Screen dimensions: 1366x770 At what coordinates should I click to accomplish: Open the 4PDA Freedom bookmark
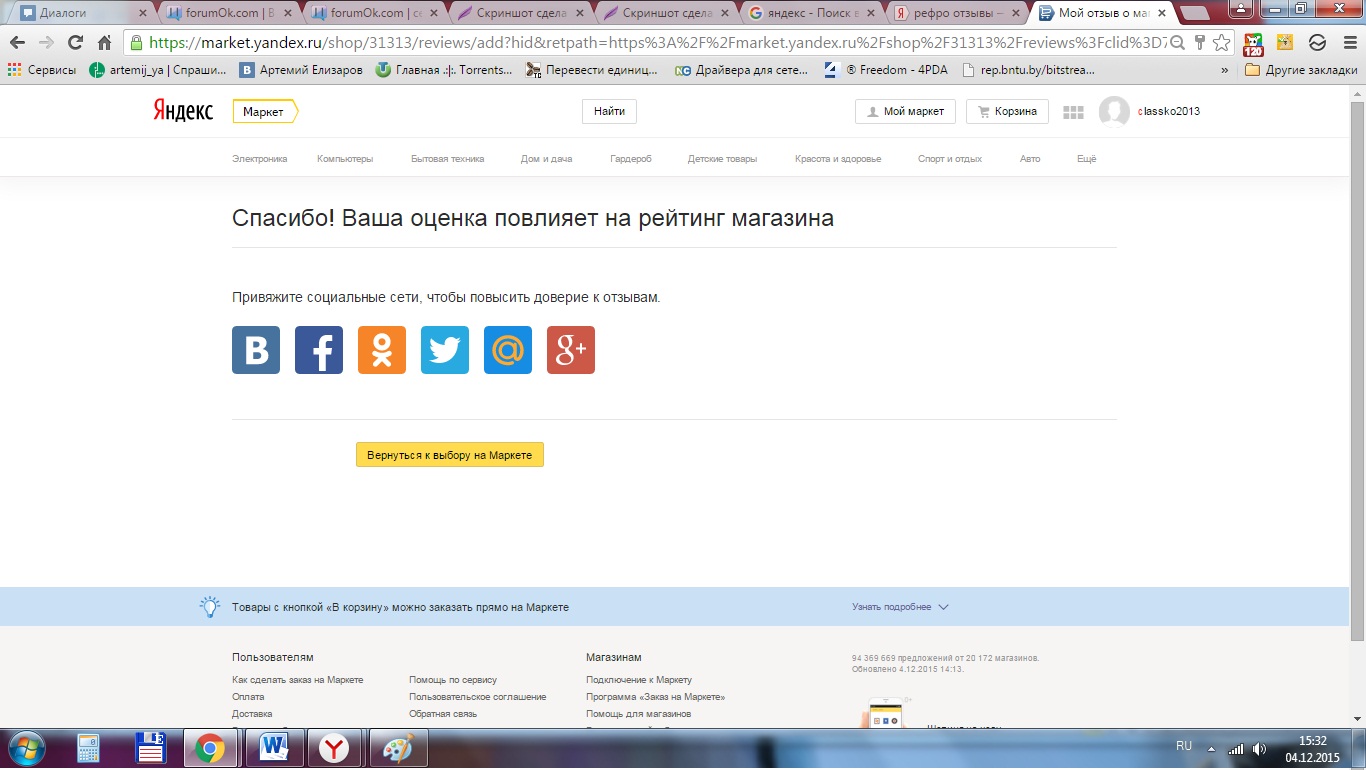[x=885, y=71]
